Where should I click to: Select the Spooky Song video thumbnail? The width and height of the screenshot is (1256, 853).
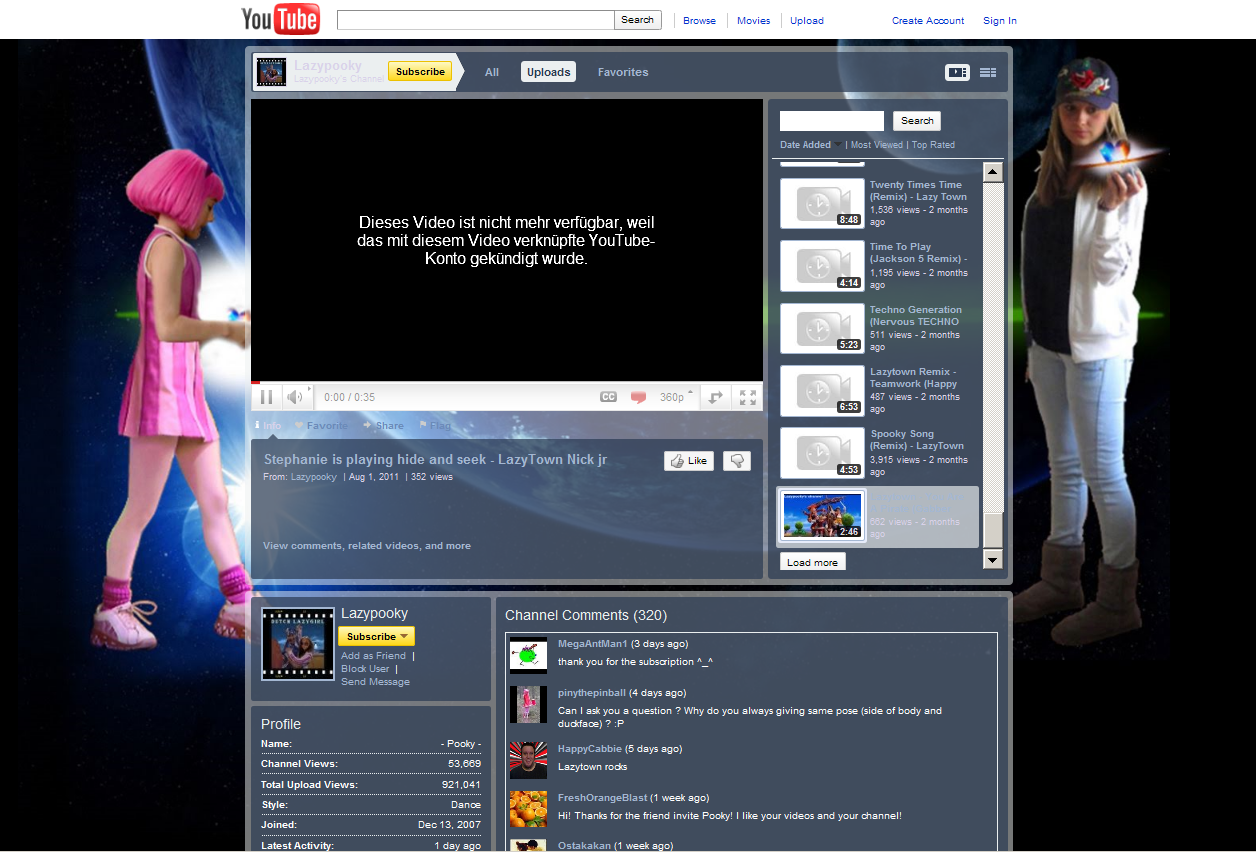(822, 452)
